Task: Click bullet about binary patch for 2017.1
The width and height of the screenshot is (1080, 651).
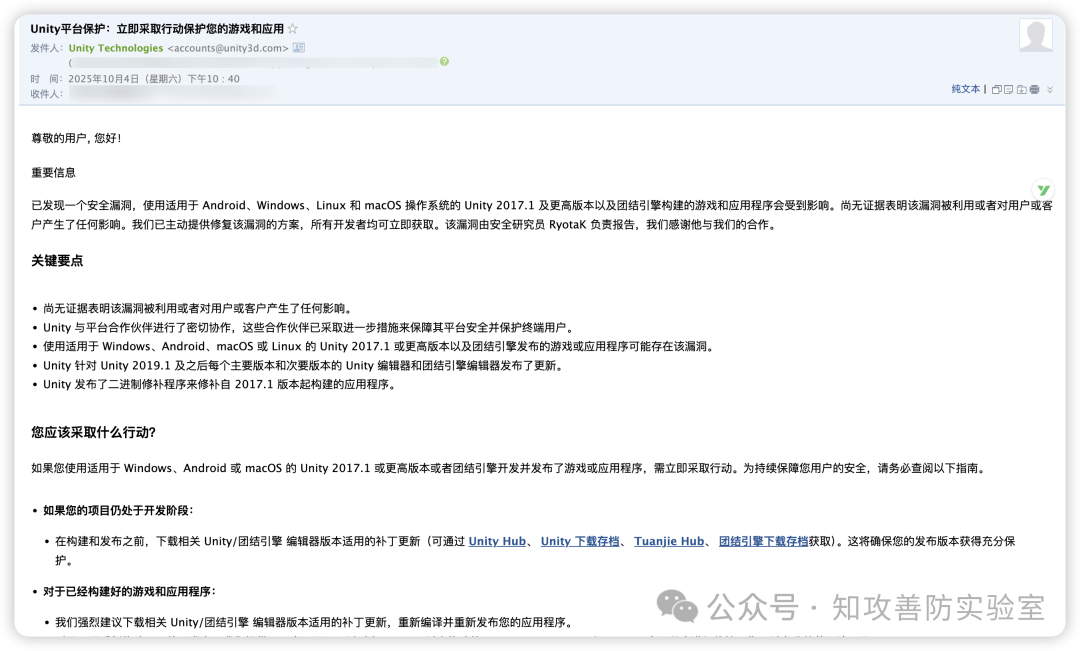Action: coord(220,384)
